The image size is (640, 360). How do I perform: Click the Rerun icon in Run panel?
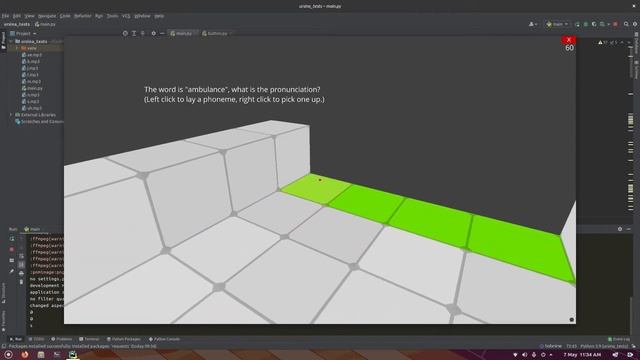[x=12, y=239]
